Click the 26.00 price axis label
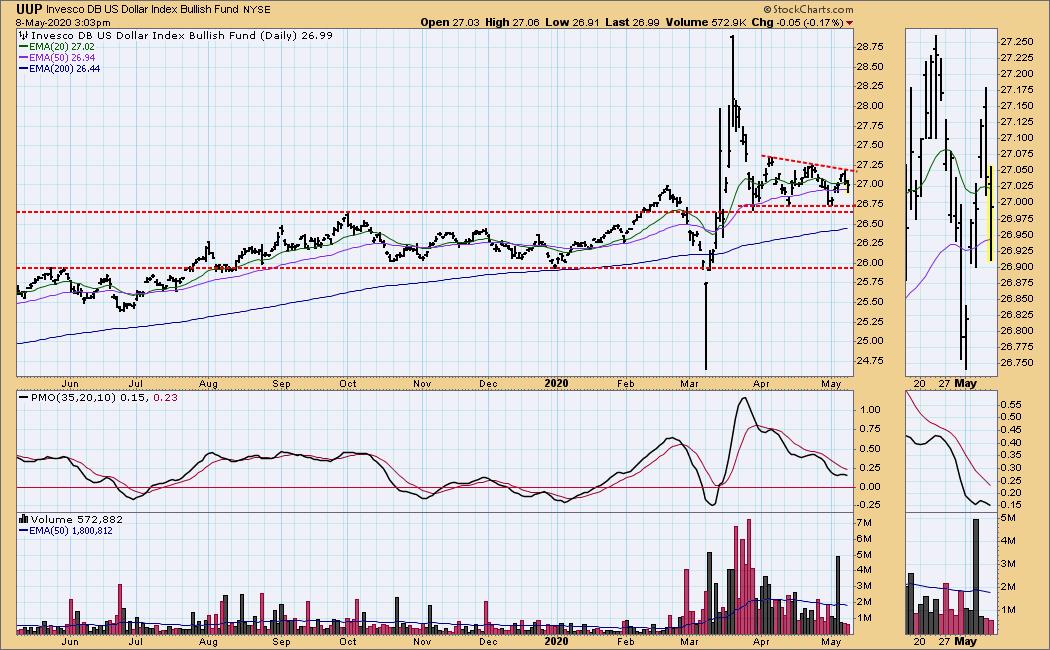The height and width of the screenshot is (650, 1050). (869, 262)
